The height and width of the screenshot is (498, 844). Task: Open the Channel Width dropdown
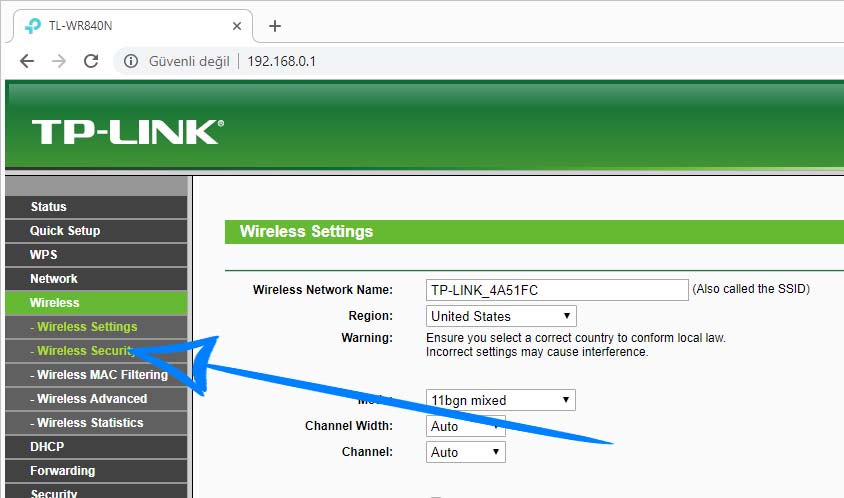click(466, 426)
